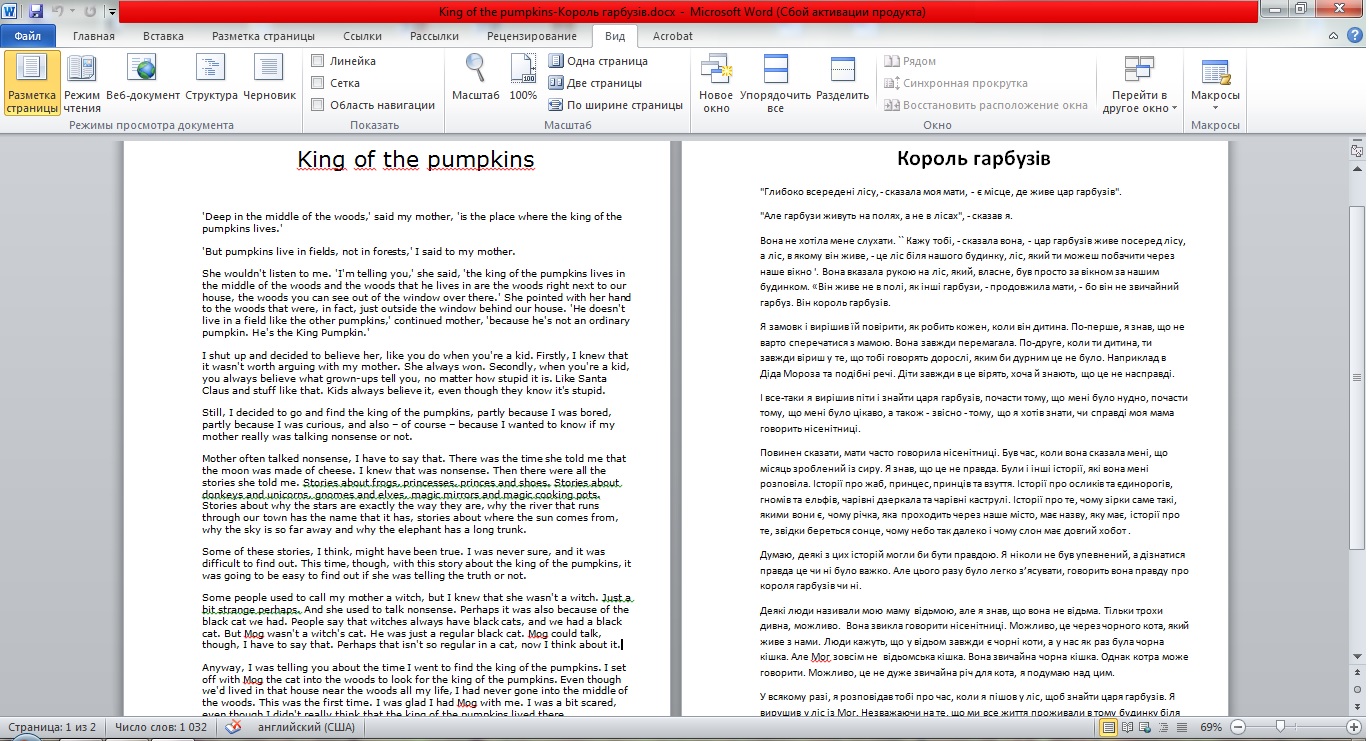Click the Undo arrow in title bar

[58, 12]
